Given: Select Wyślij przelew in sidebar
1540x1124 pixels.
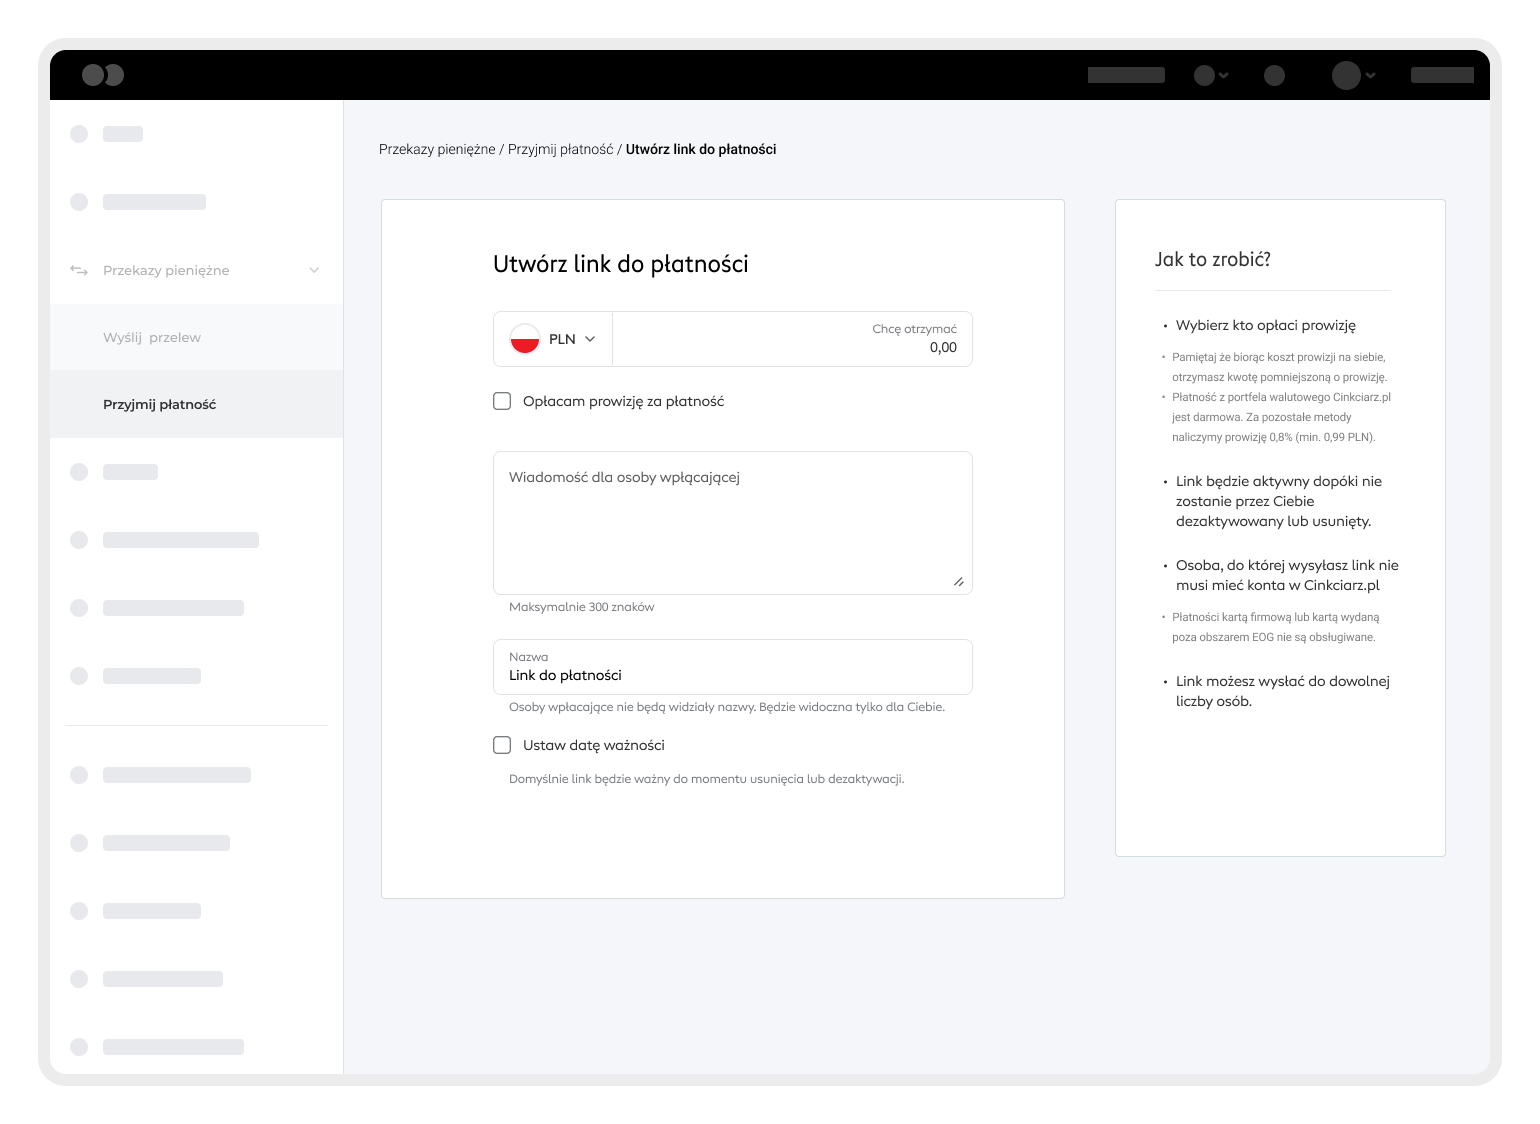Looking at the screenshot, I should [152, 337].
